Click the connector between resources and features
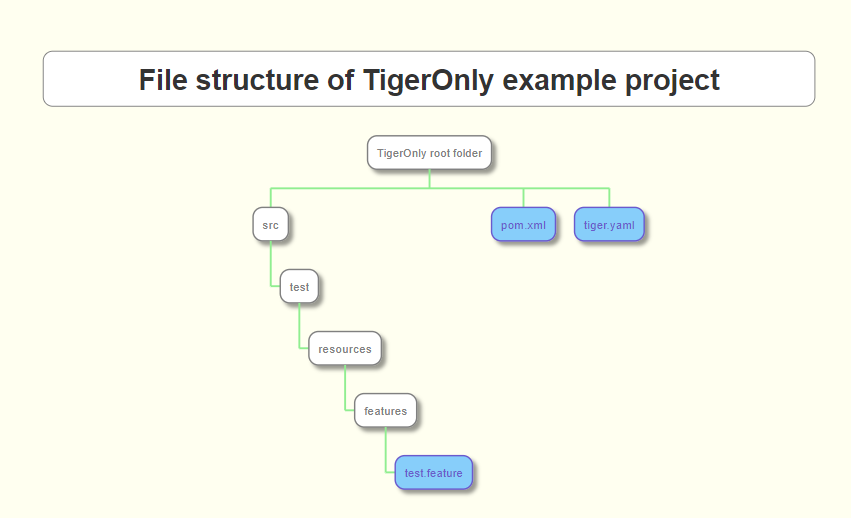 pos(345,388)
